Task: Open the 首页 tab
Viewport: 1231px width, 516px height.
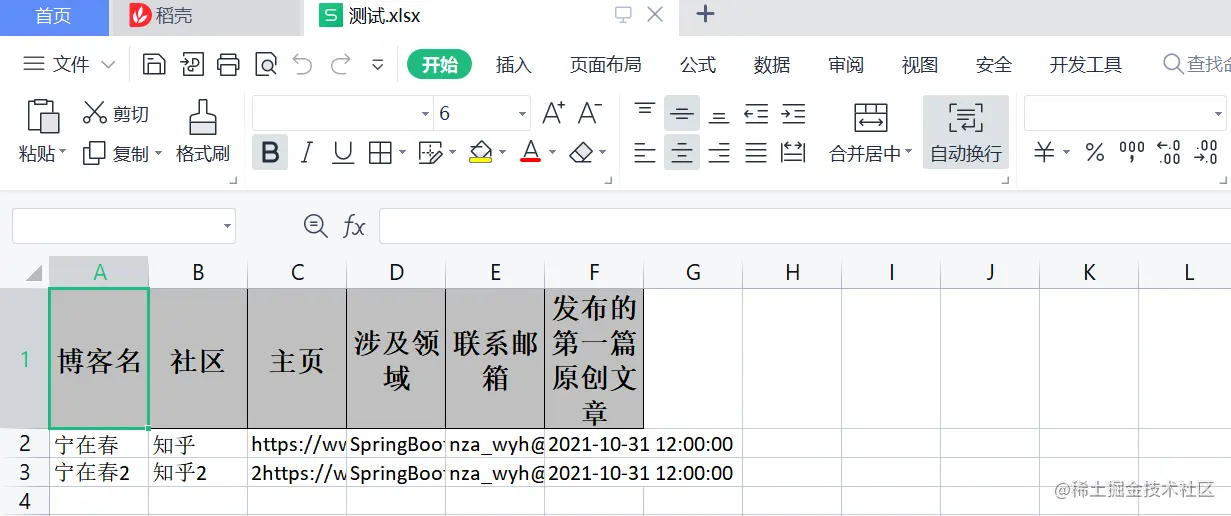Action: click(54, 16)
